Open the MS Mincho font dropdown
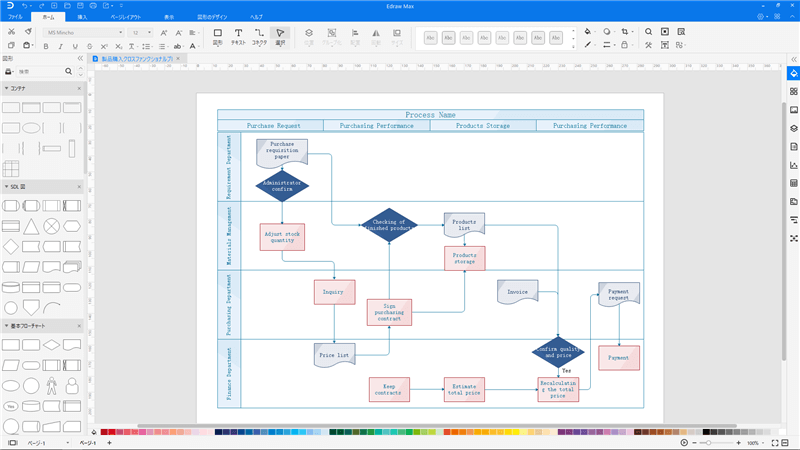This screenshot has height=450, width=800. [83, 32]
